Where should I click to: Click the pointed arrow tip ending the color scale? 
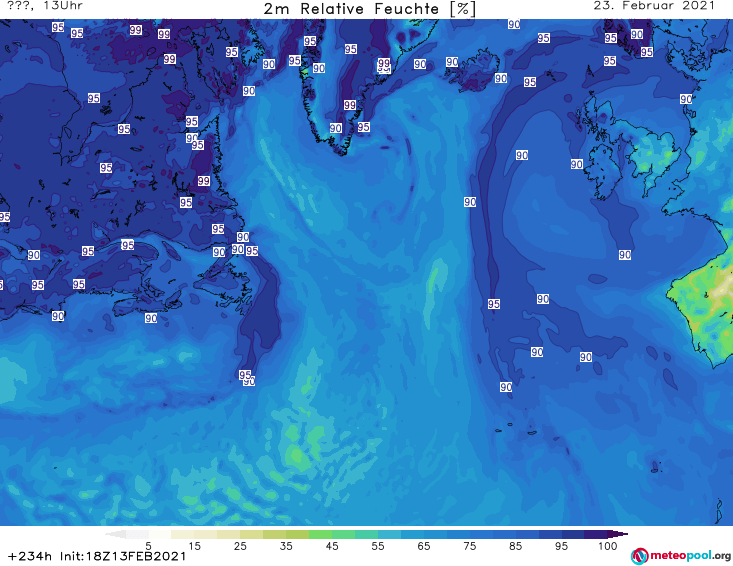tap(619, 534)
